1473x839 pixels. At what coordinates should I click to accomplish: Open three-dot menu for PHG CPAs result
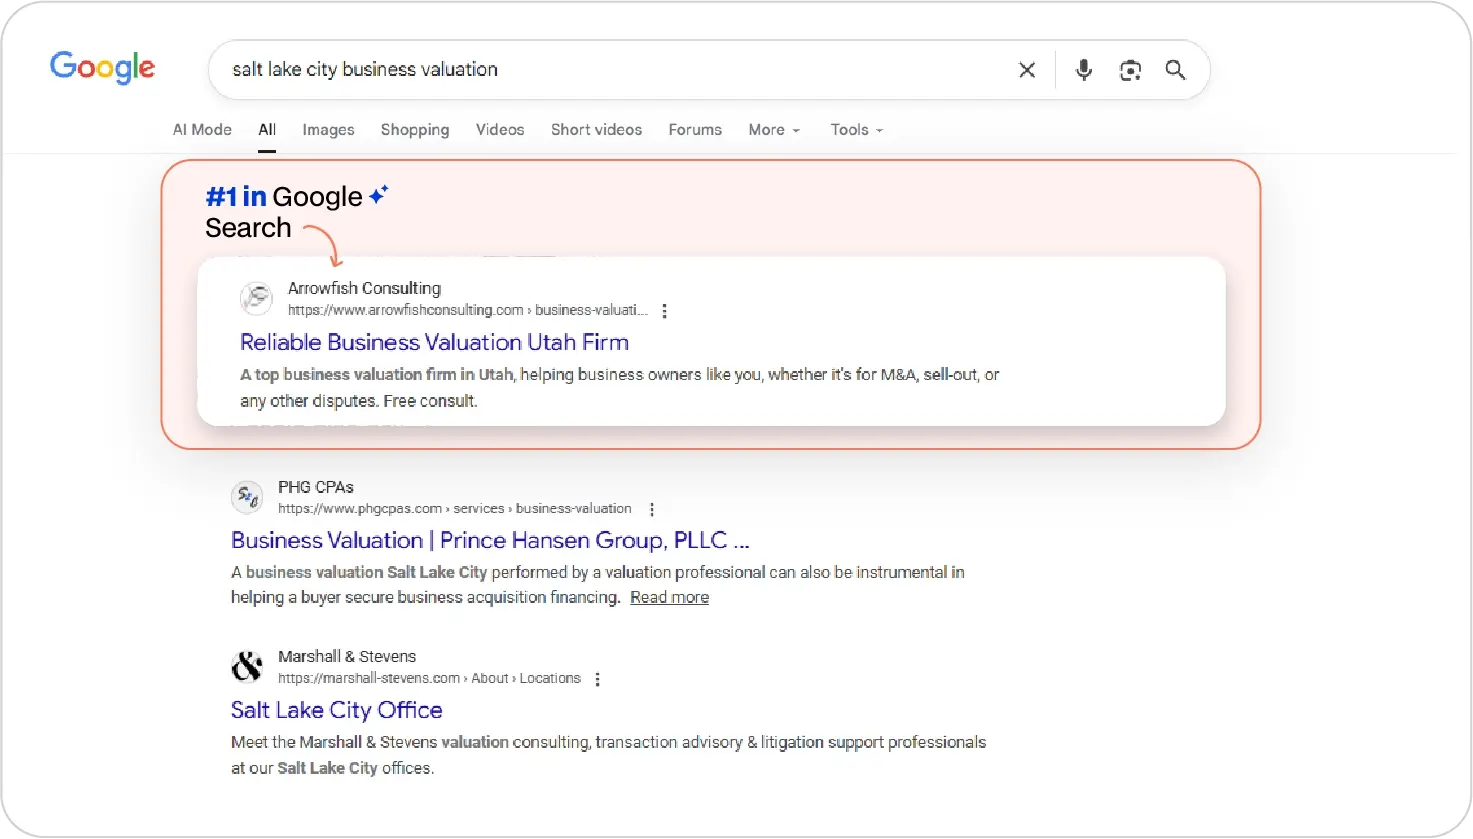(x=652, y=509)
